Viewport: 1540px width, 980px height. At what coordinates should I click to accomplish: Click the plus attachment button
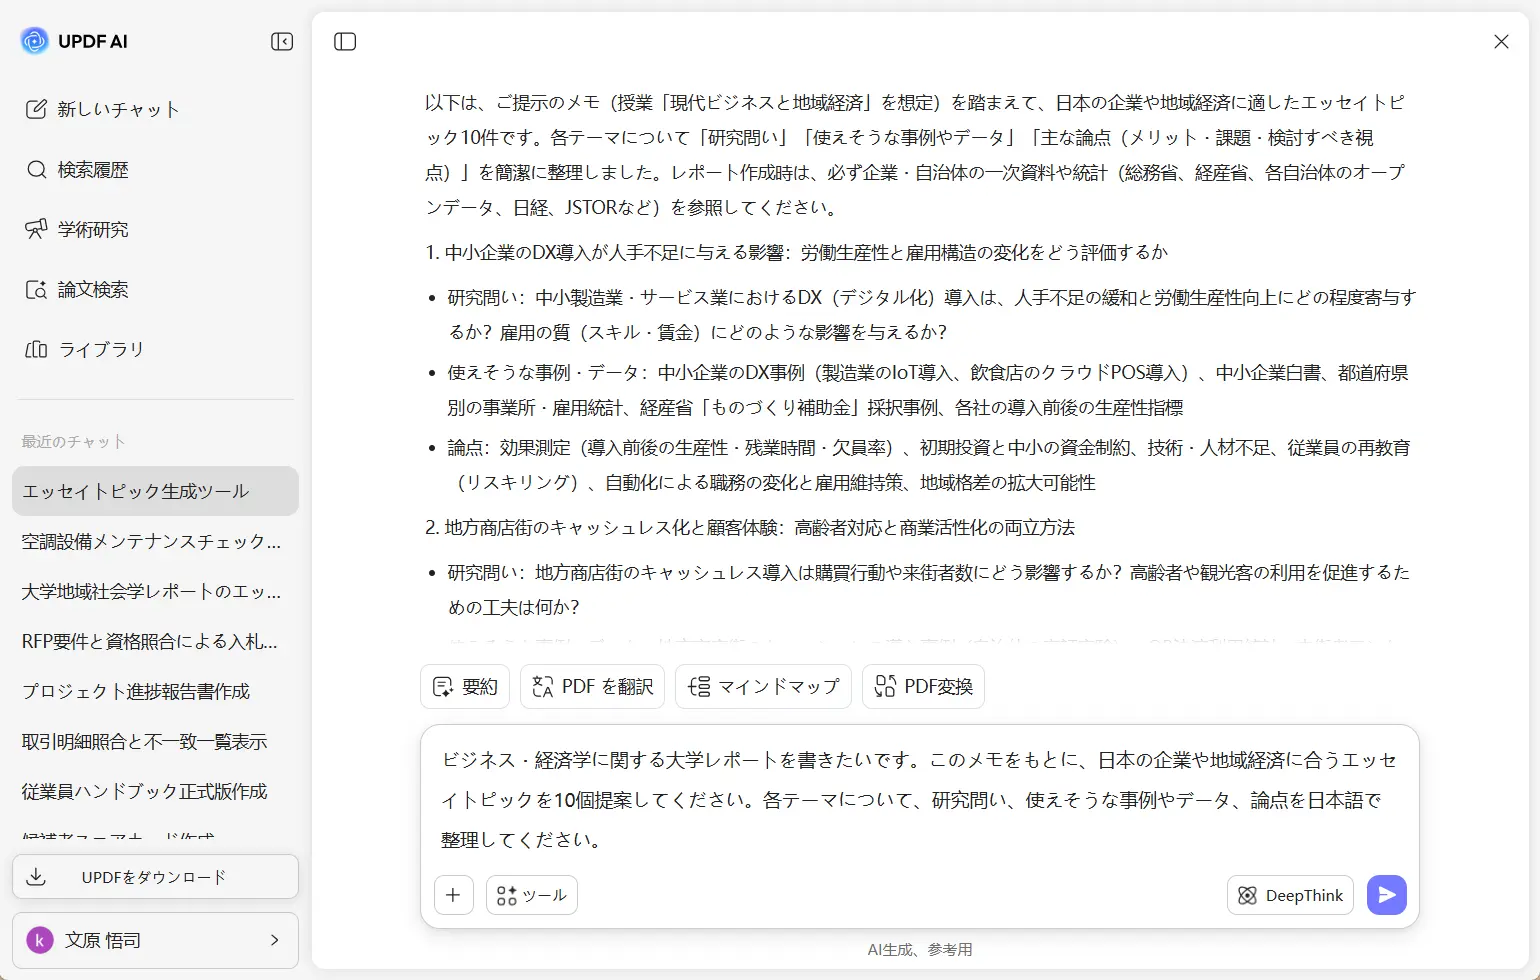453,895
